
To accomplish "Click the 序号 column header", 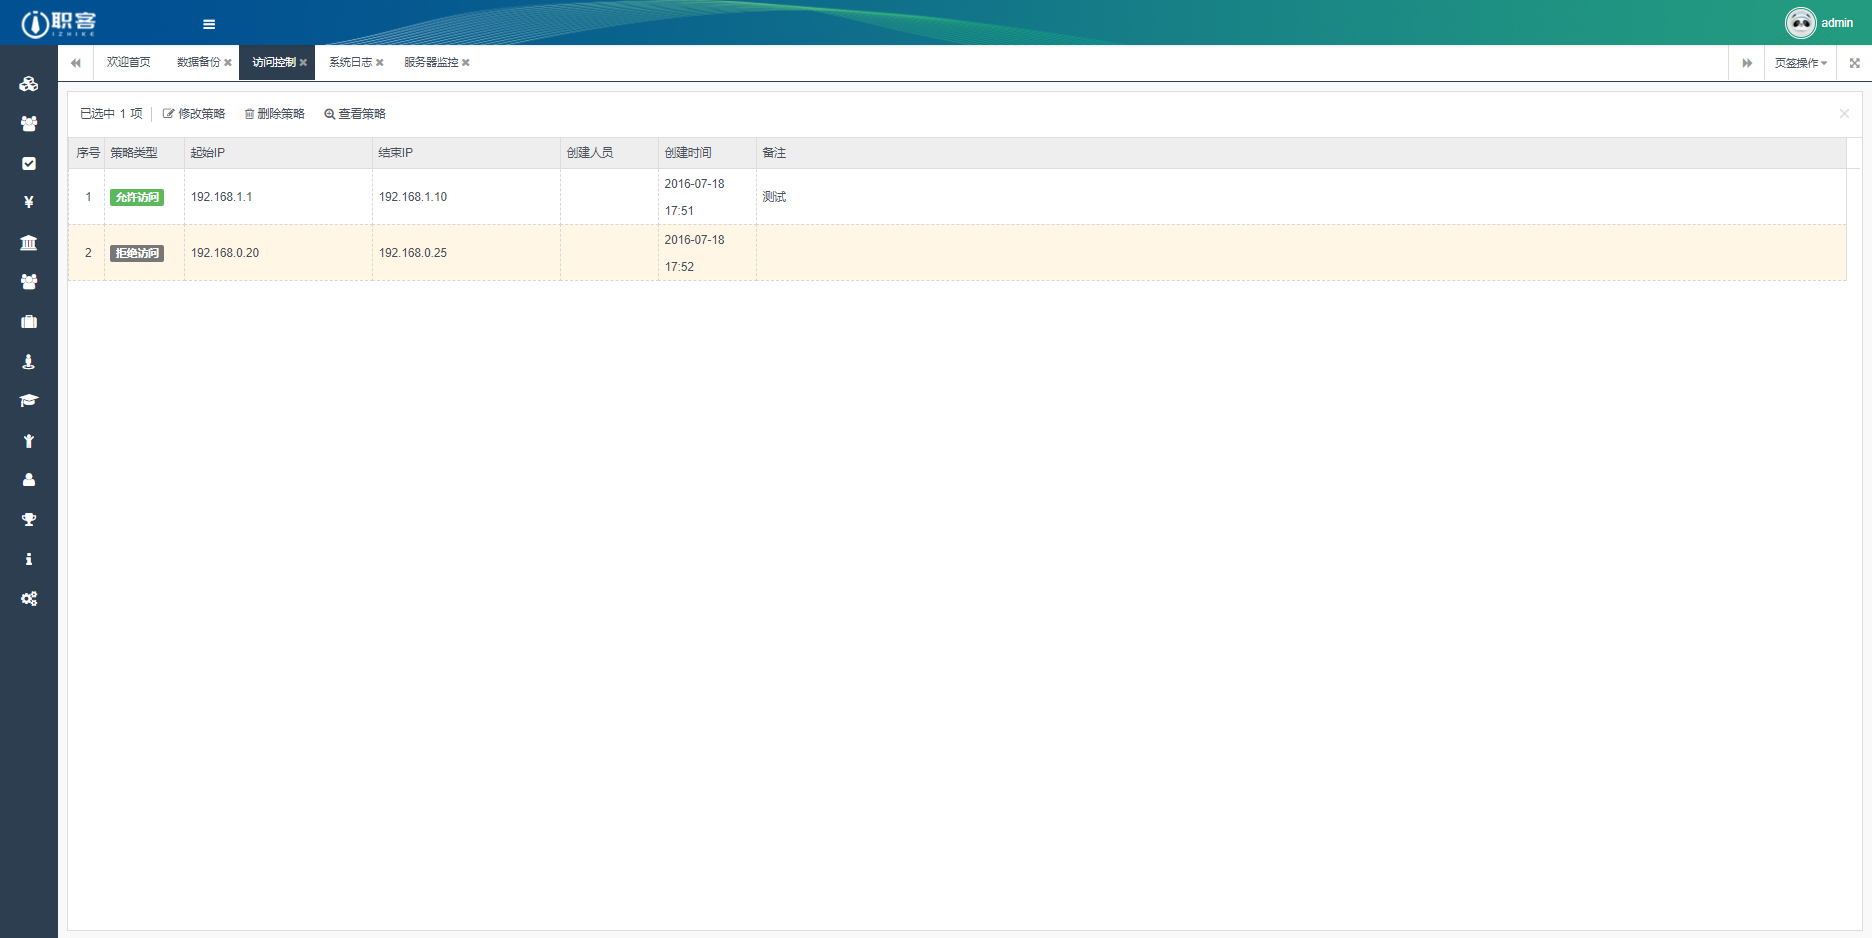I will (x=87, y=153).
